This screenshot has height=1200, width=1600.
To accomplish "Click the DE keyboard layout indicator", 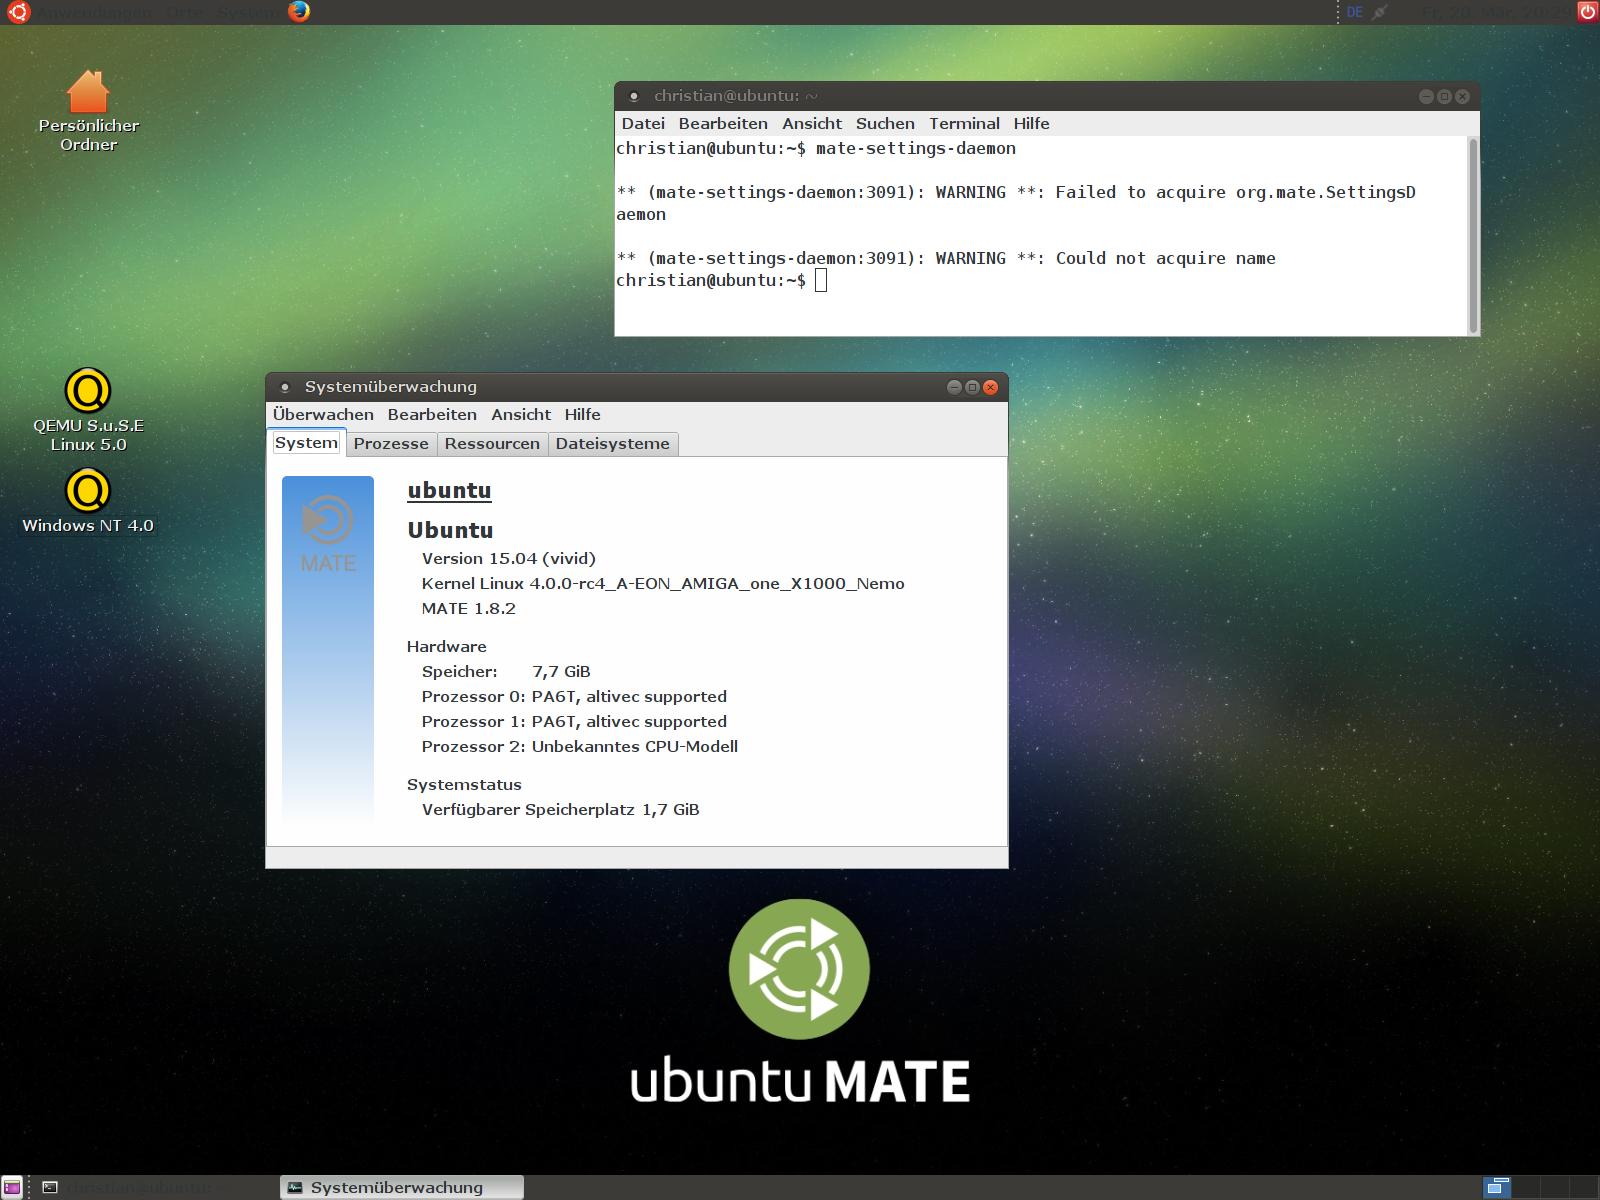I will click(x=1355, y=12).
